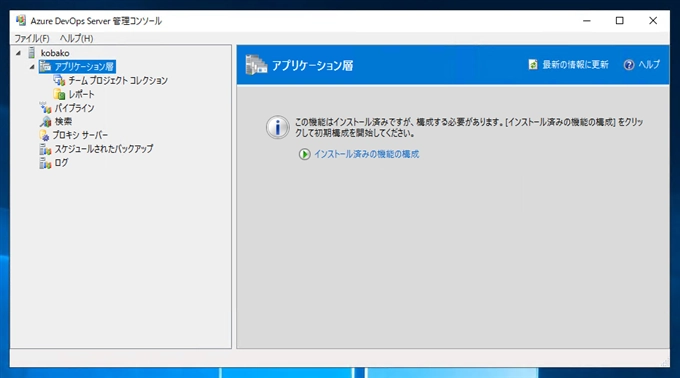Click the アプリケーション層 header title text
The height and width of the screenshot is (378, 680).
coord(312,65)
